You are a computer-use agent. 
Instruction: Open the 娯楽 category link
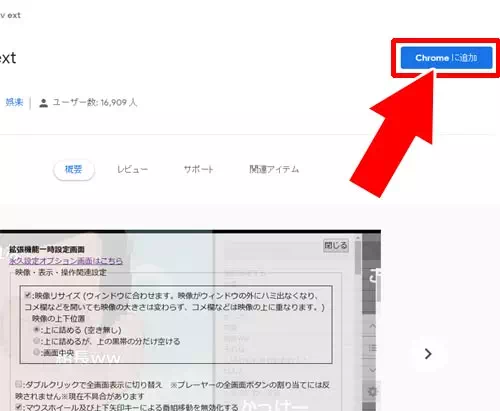[x=14, y=102]
